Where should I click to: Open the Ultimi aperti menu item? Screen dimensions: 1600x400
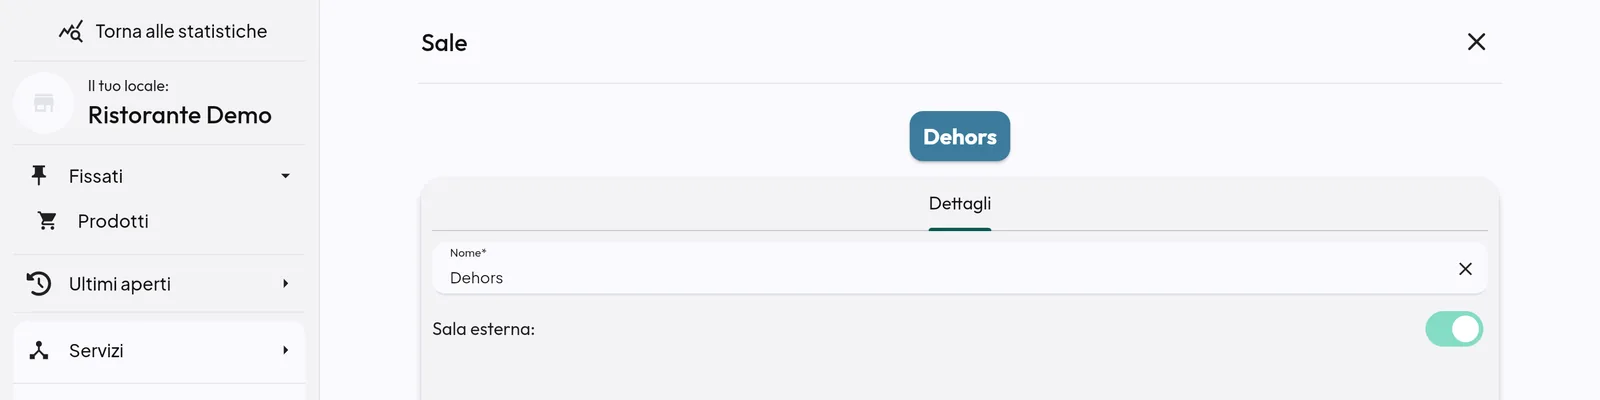click(159, 284)
